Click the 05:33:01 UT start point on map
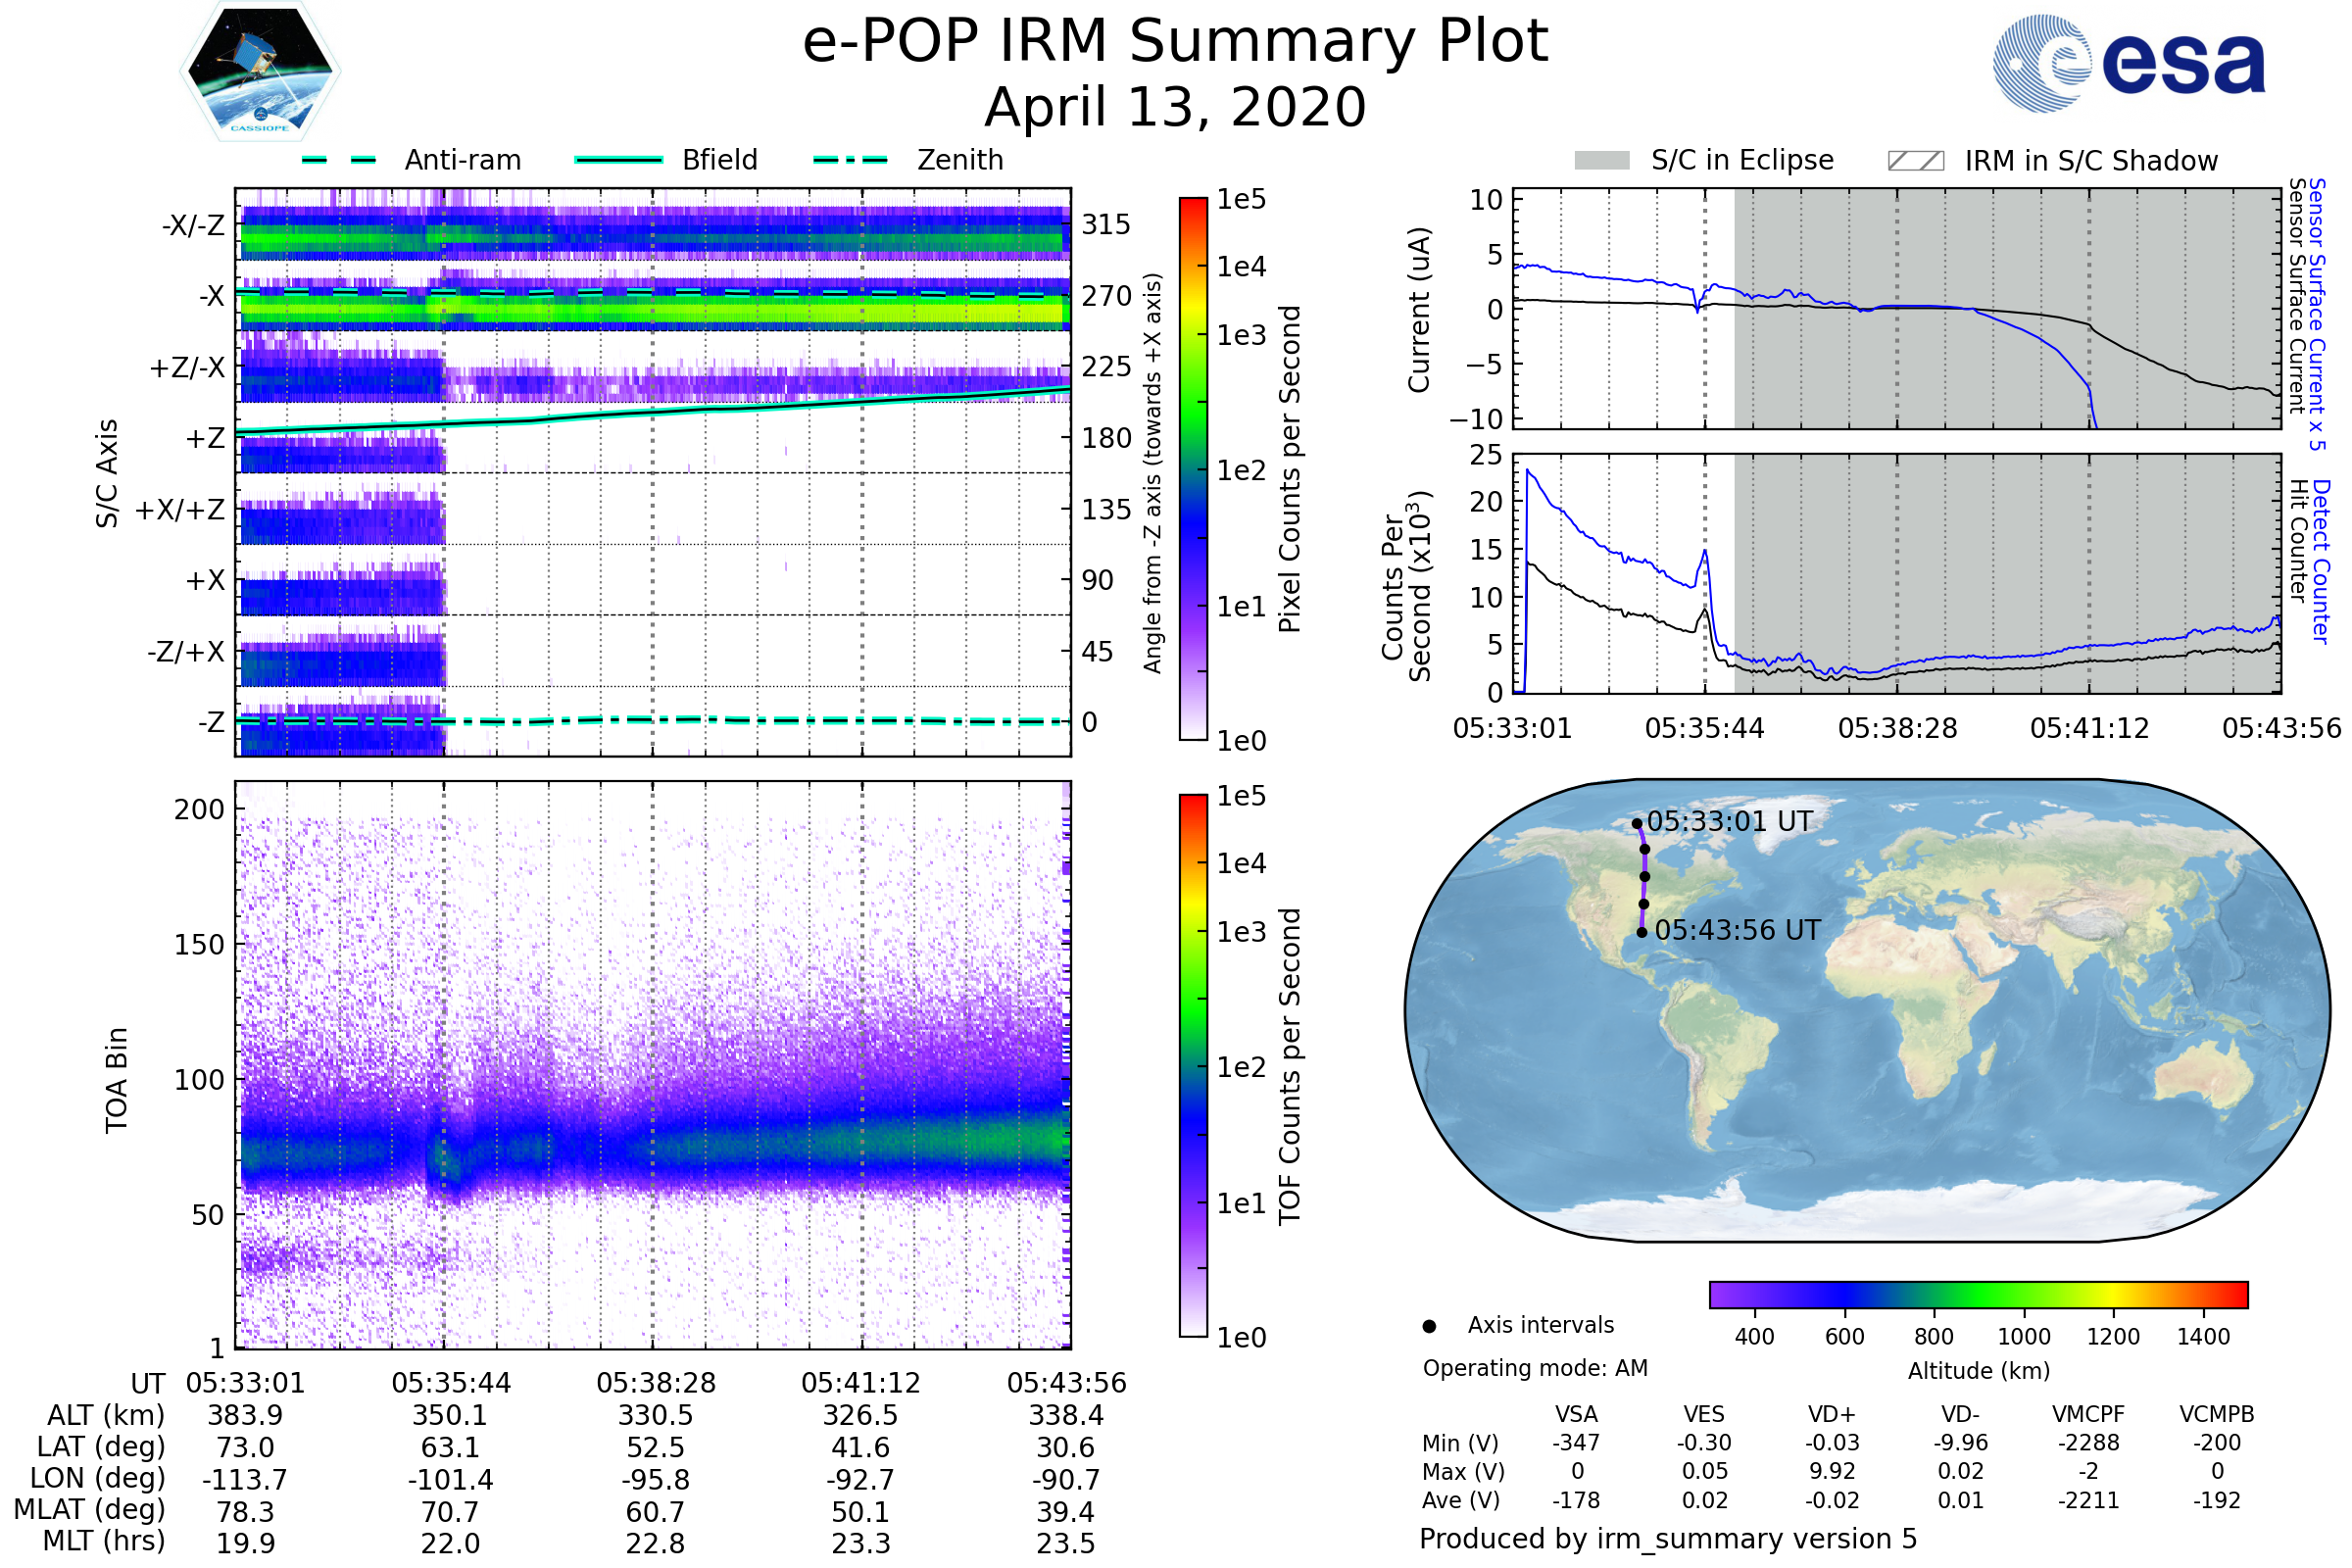 [1637, 824]
